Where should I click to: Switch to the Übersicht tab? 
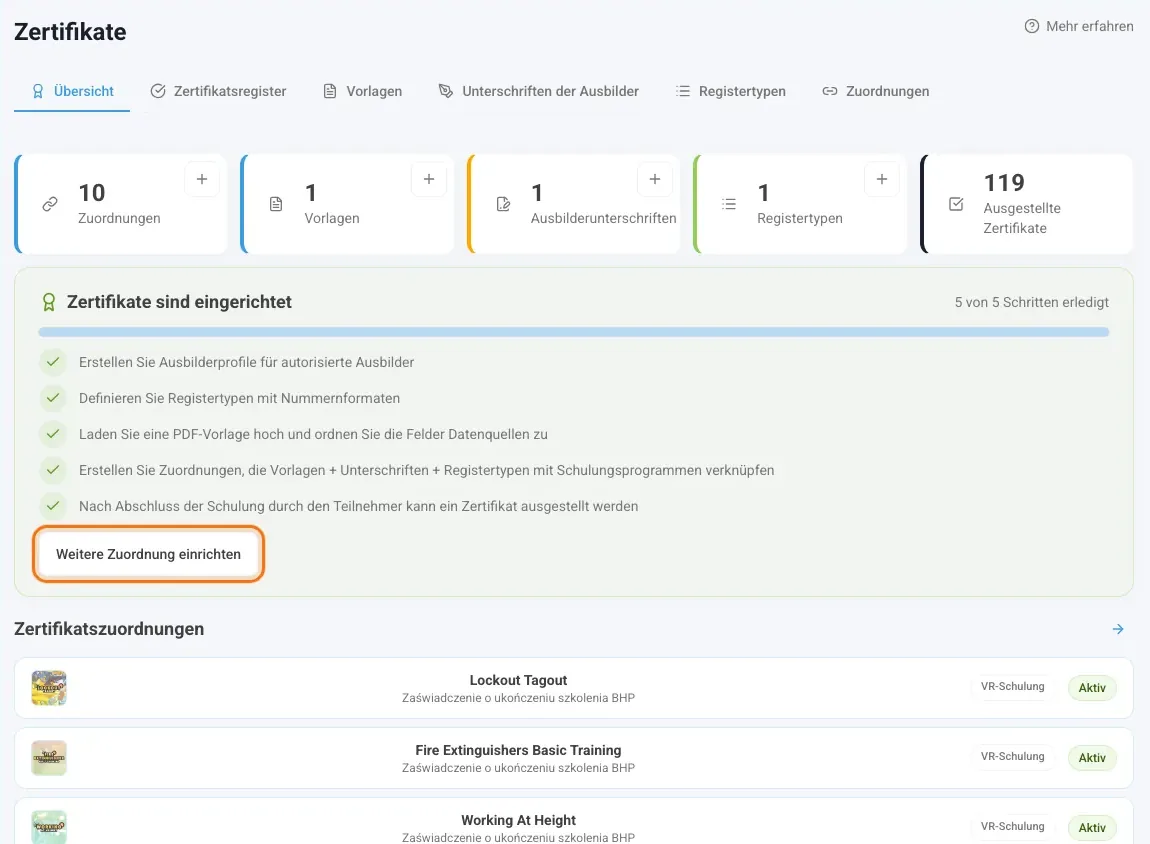click(x=72, y=92)
